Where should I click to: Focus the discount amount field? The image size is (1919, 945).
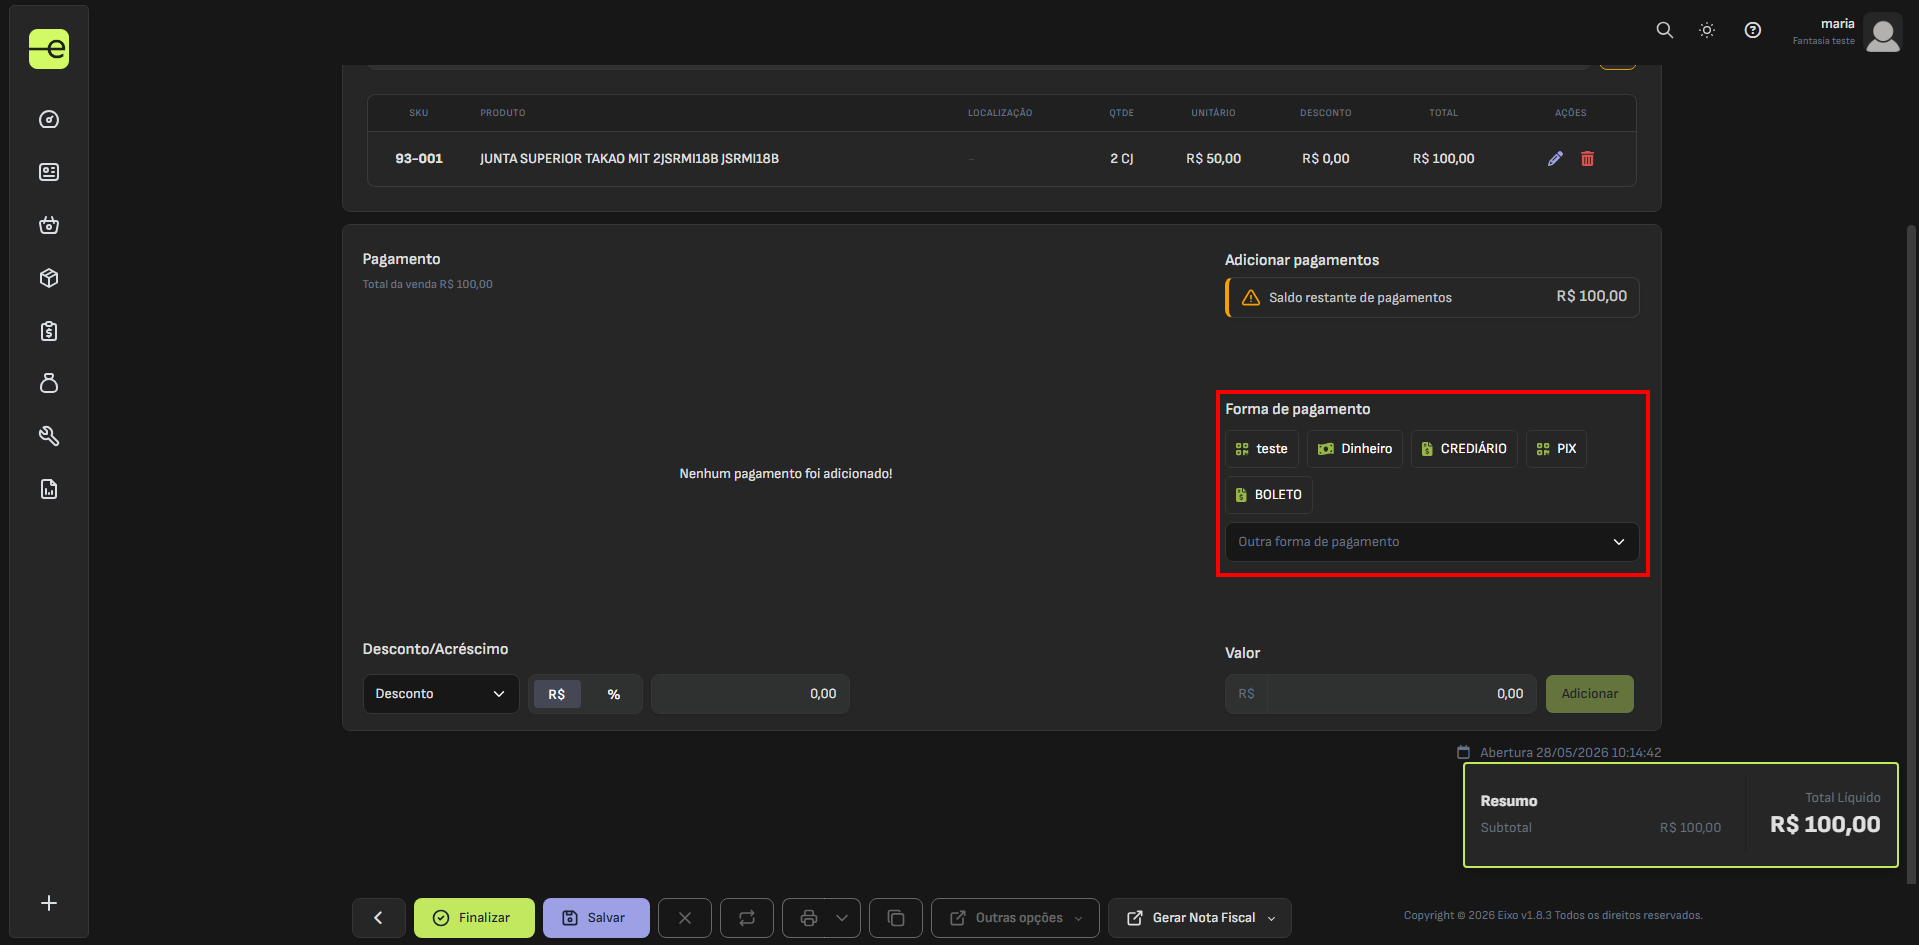click(750, 694)
